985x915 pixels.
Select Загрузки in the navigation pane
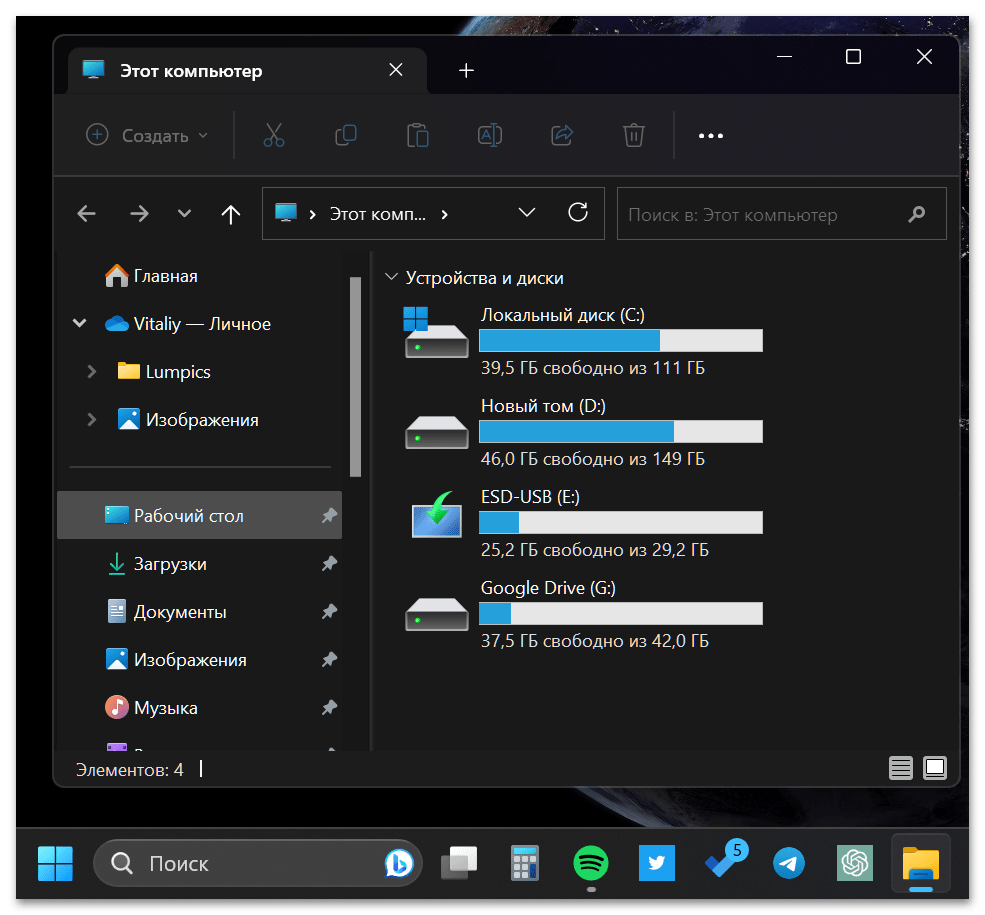click(x=170, y=564)
